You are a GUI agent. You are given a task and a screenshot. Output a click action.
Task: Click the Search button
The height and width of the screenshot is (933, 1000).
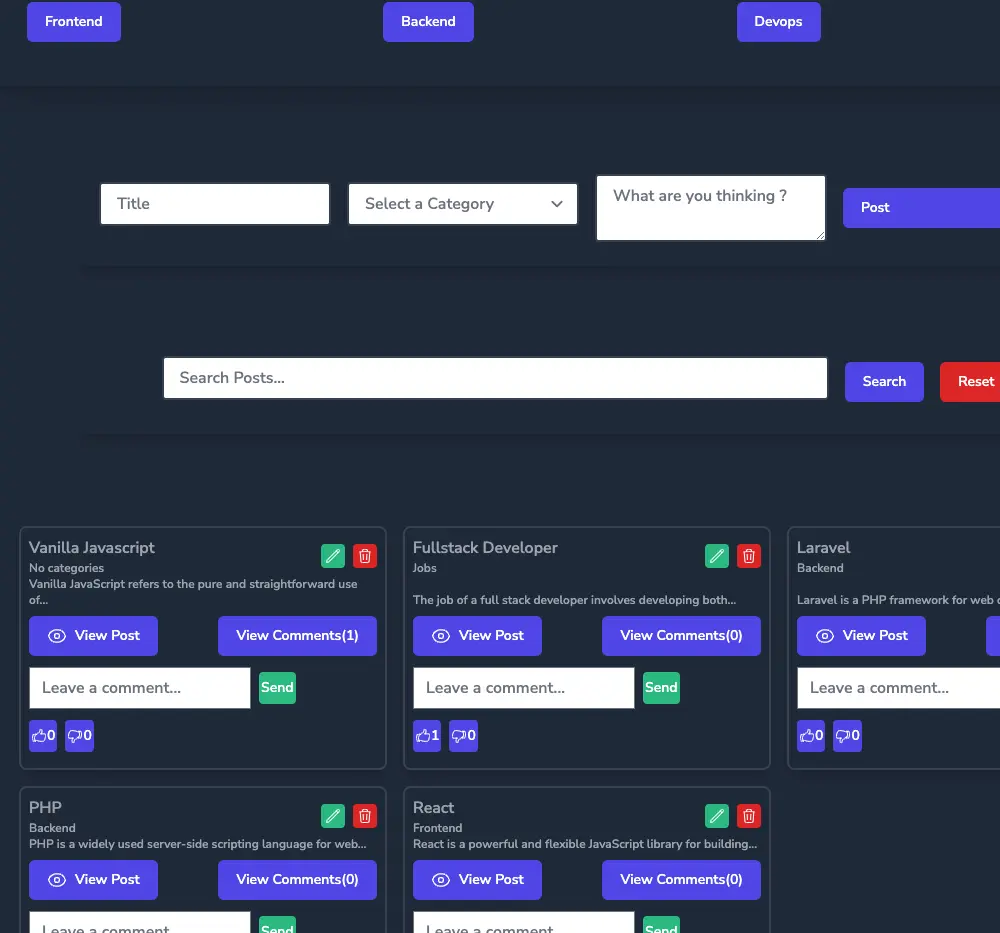pyautogui.click(x=884, y=382)
